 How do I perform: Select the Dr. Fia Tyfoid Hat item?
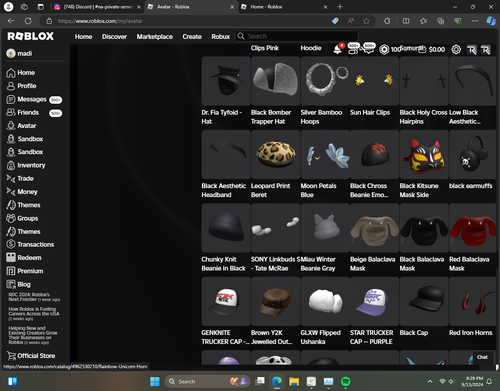(x=226, y=81)
